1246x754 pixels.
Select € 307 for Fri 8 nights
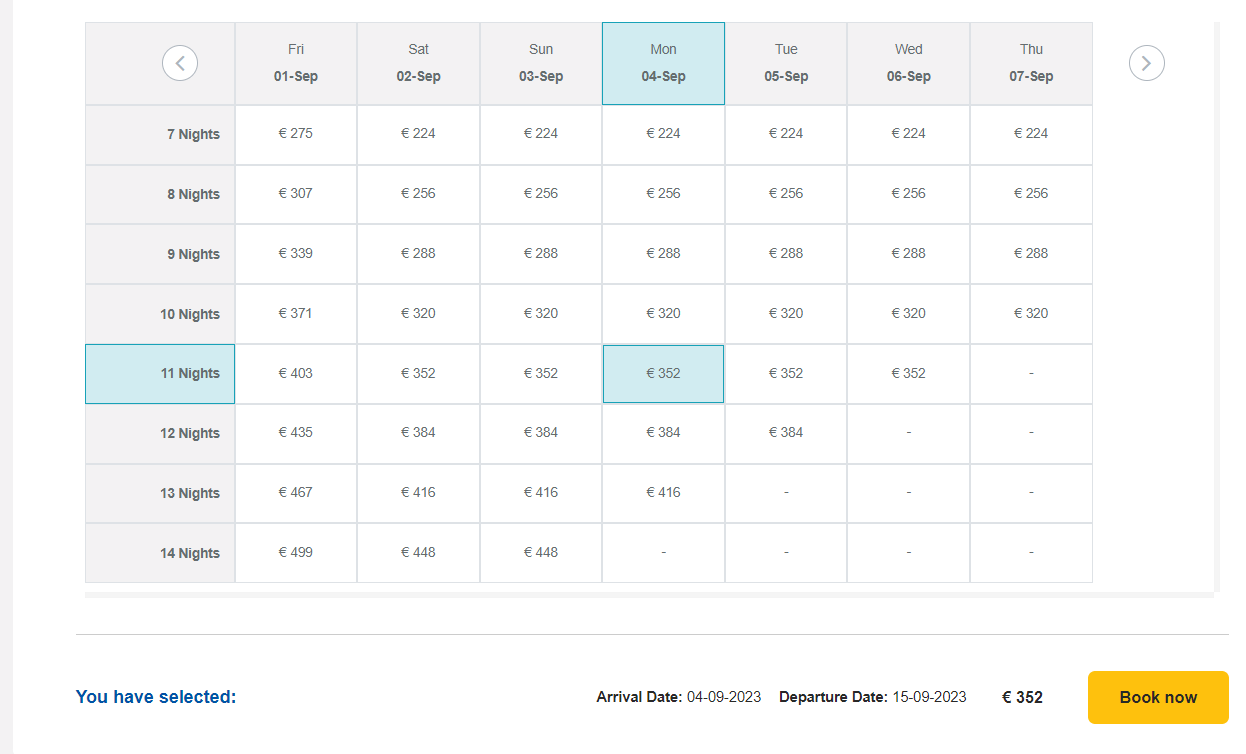pyautogui.click(x=296, y=193)
